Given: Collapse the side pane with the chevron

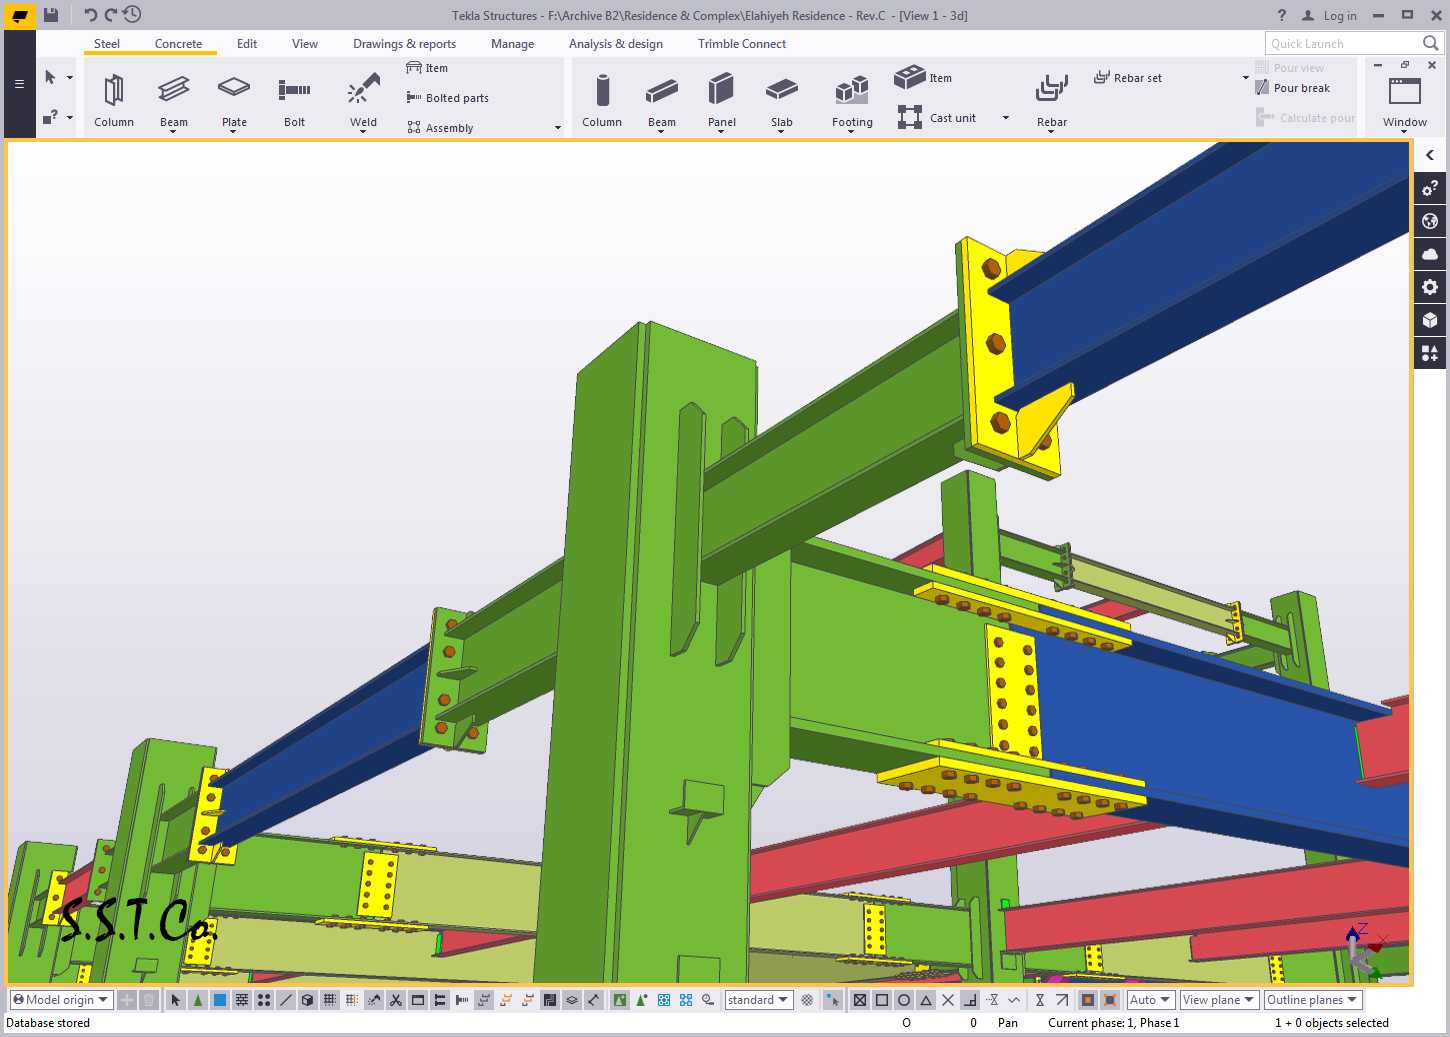Looking at the screenshot, I should click(1430, 155).
